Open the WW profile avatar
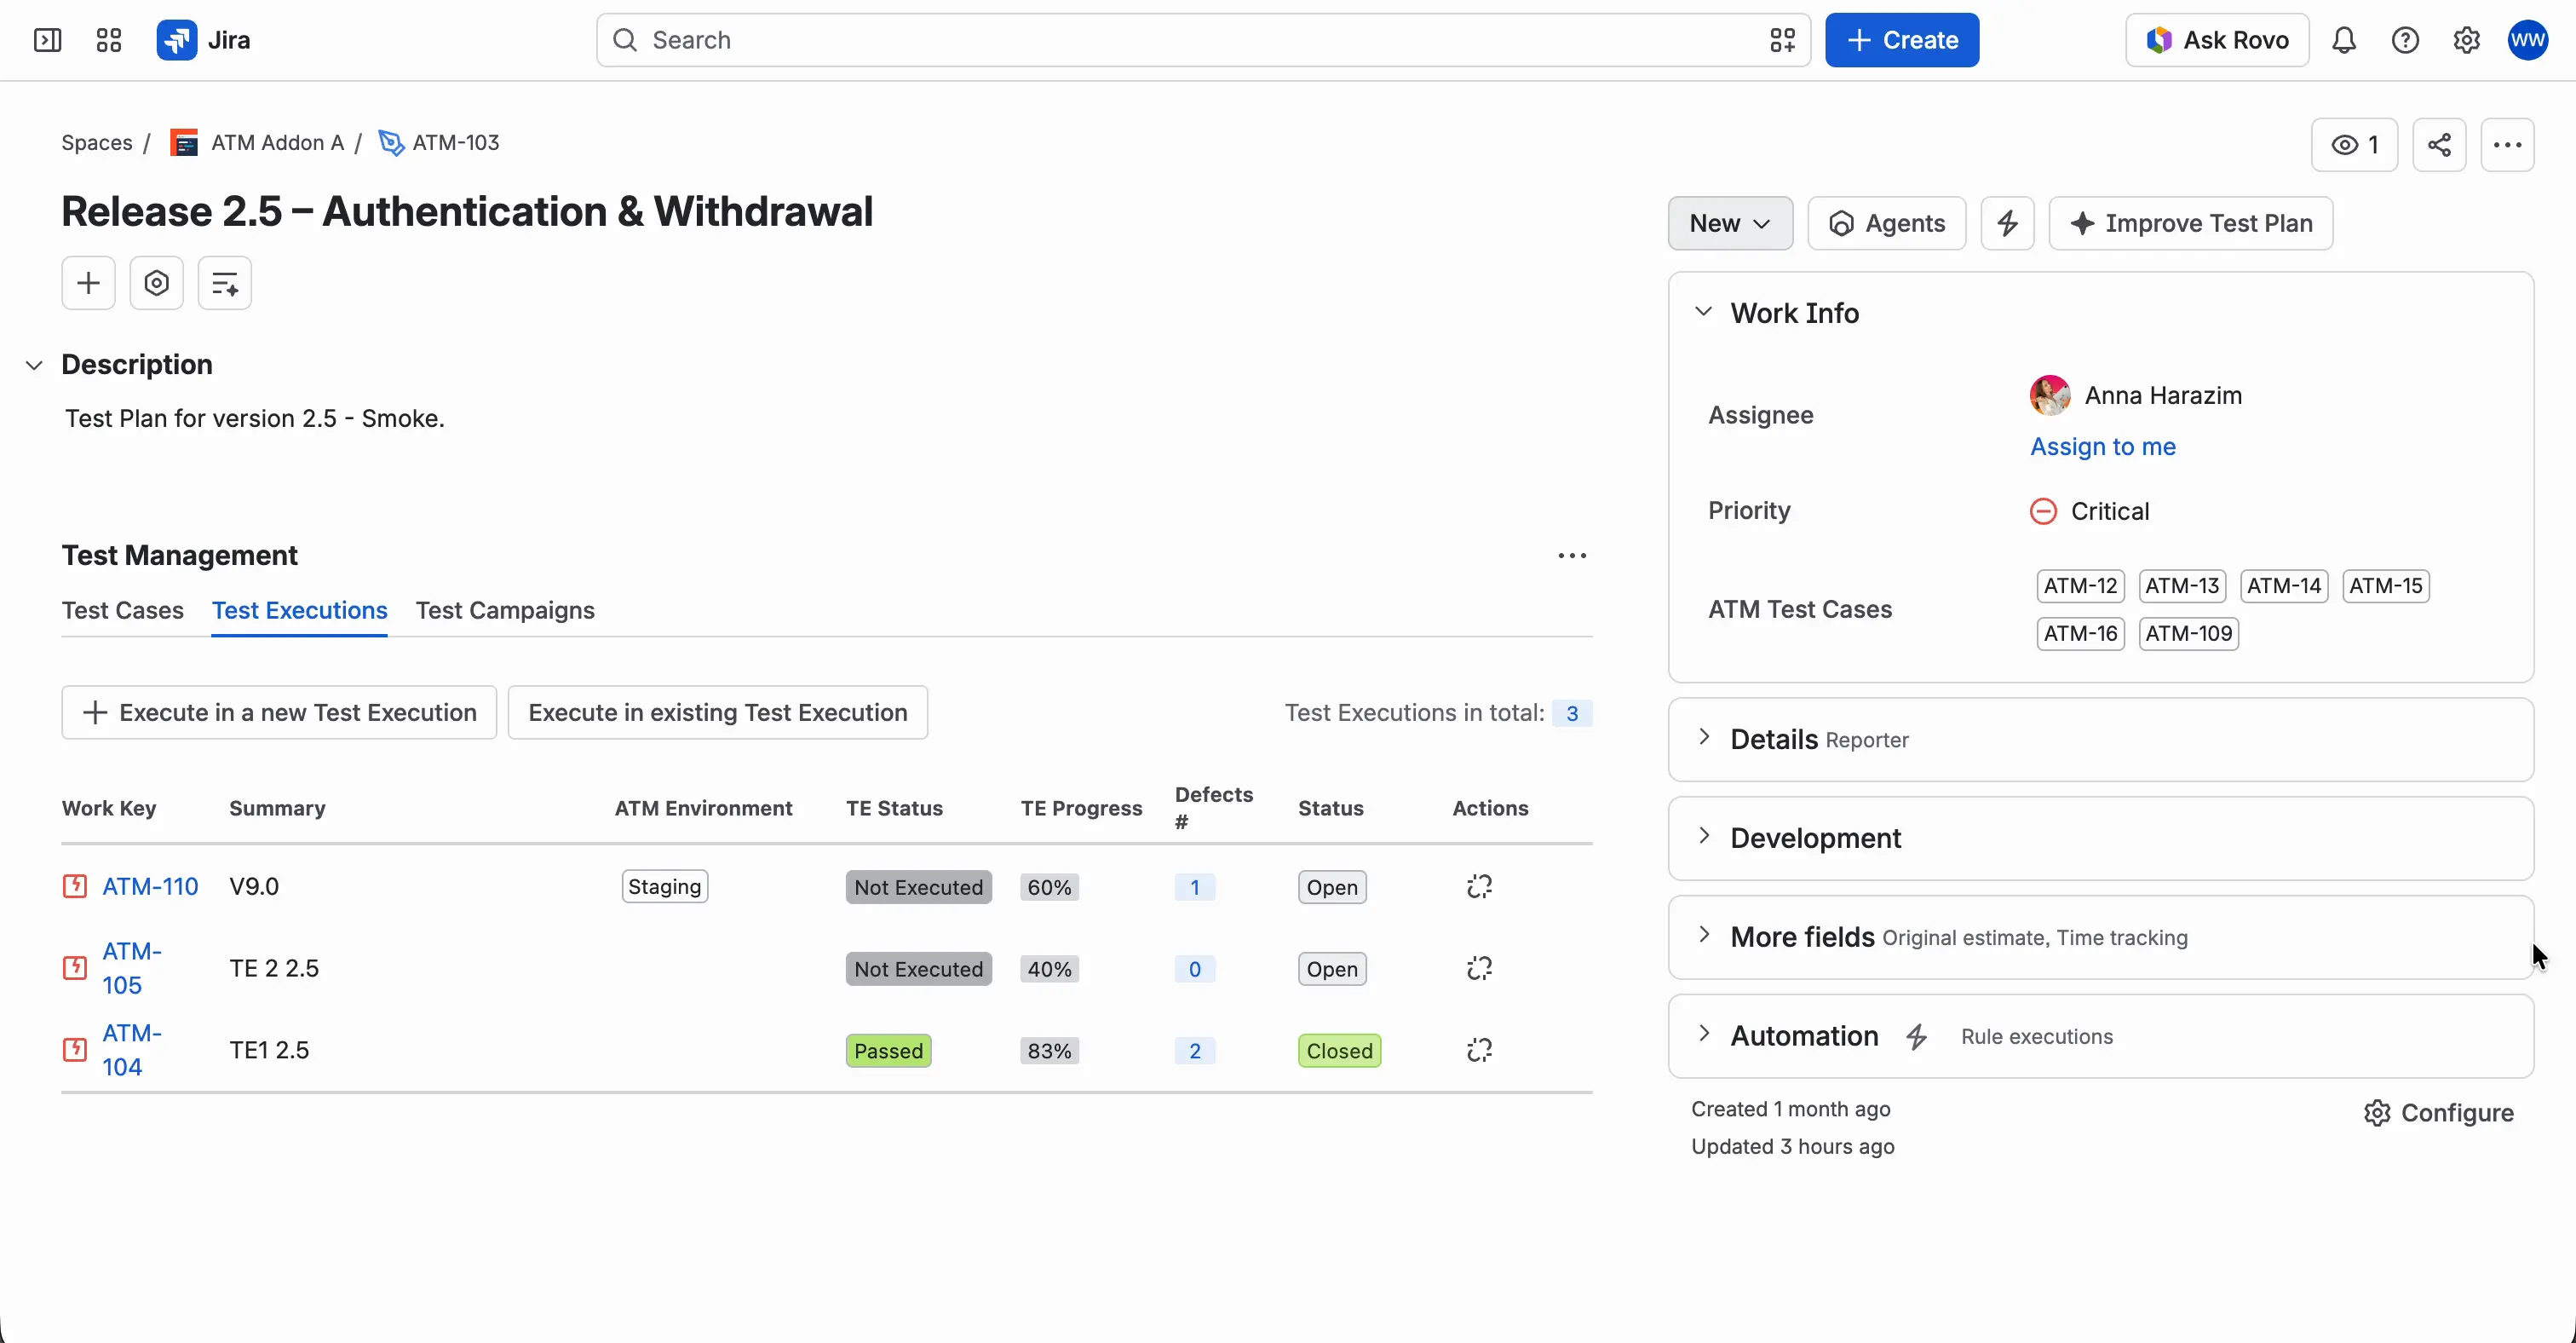 click(x=2527, y=40)
